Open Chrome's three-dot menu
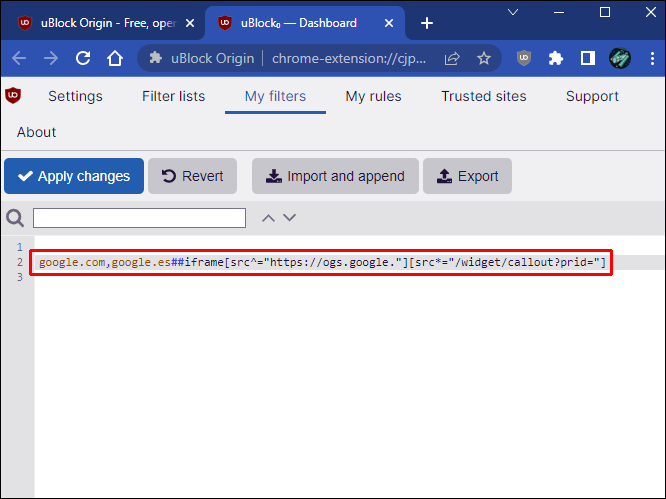 [x=652, y=58]
